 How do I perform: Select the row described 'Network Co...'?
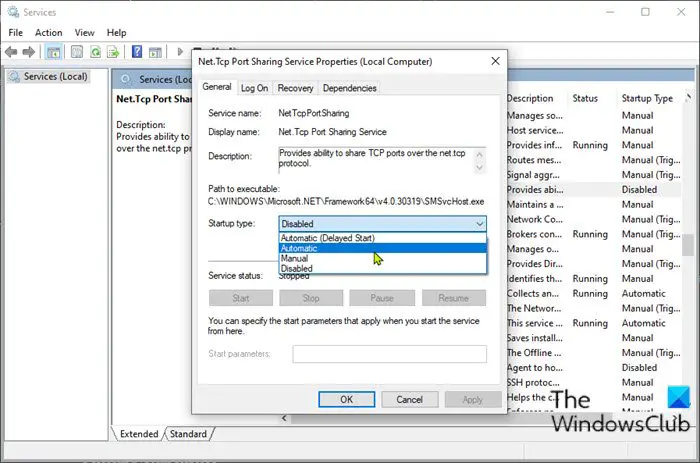[x=594, y=219]
